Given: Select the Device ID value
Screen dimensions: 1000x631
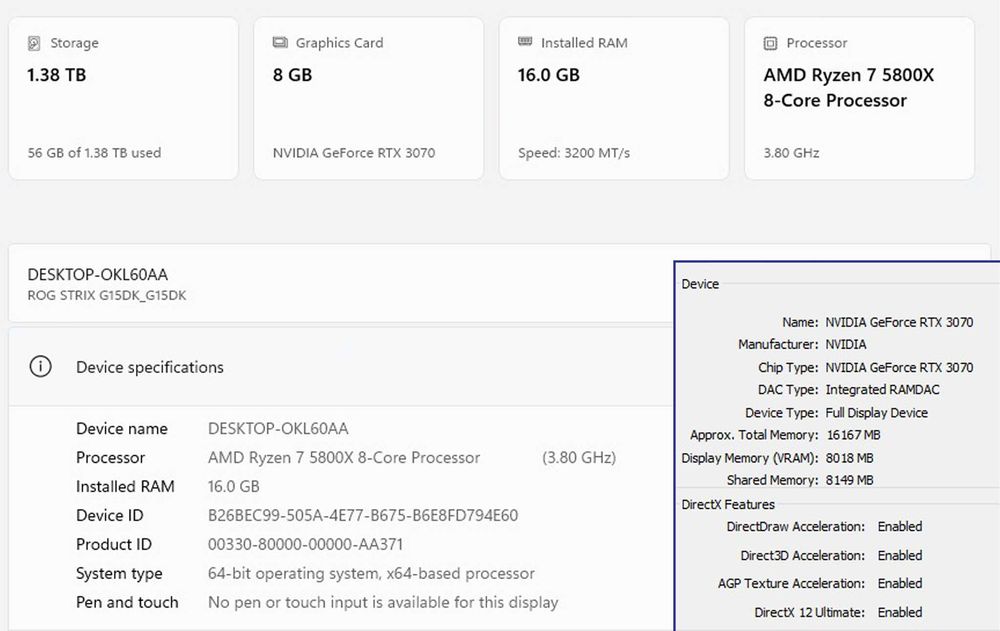Looking at the screenshot, I should (363, 516).
